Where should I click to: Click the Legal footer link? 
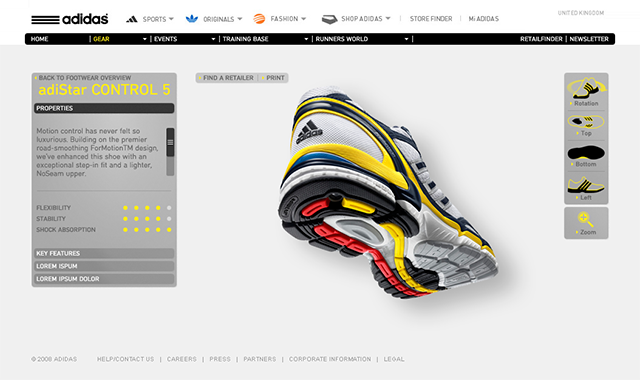(x=394, y=359)
